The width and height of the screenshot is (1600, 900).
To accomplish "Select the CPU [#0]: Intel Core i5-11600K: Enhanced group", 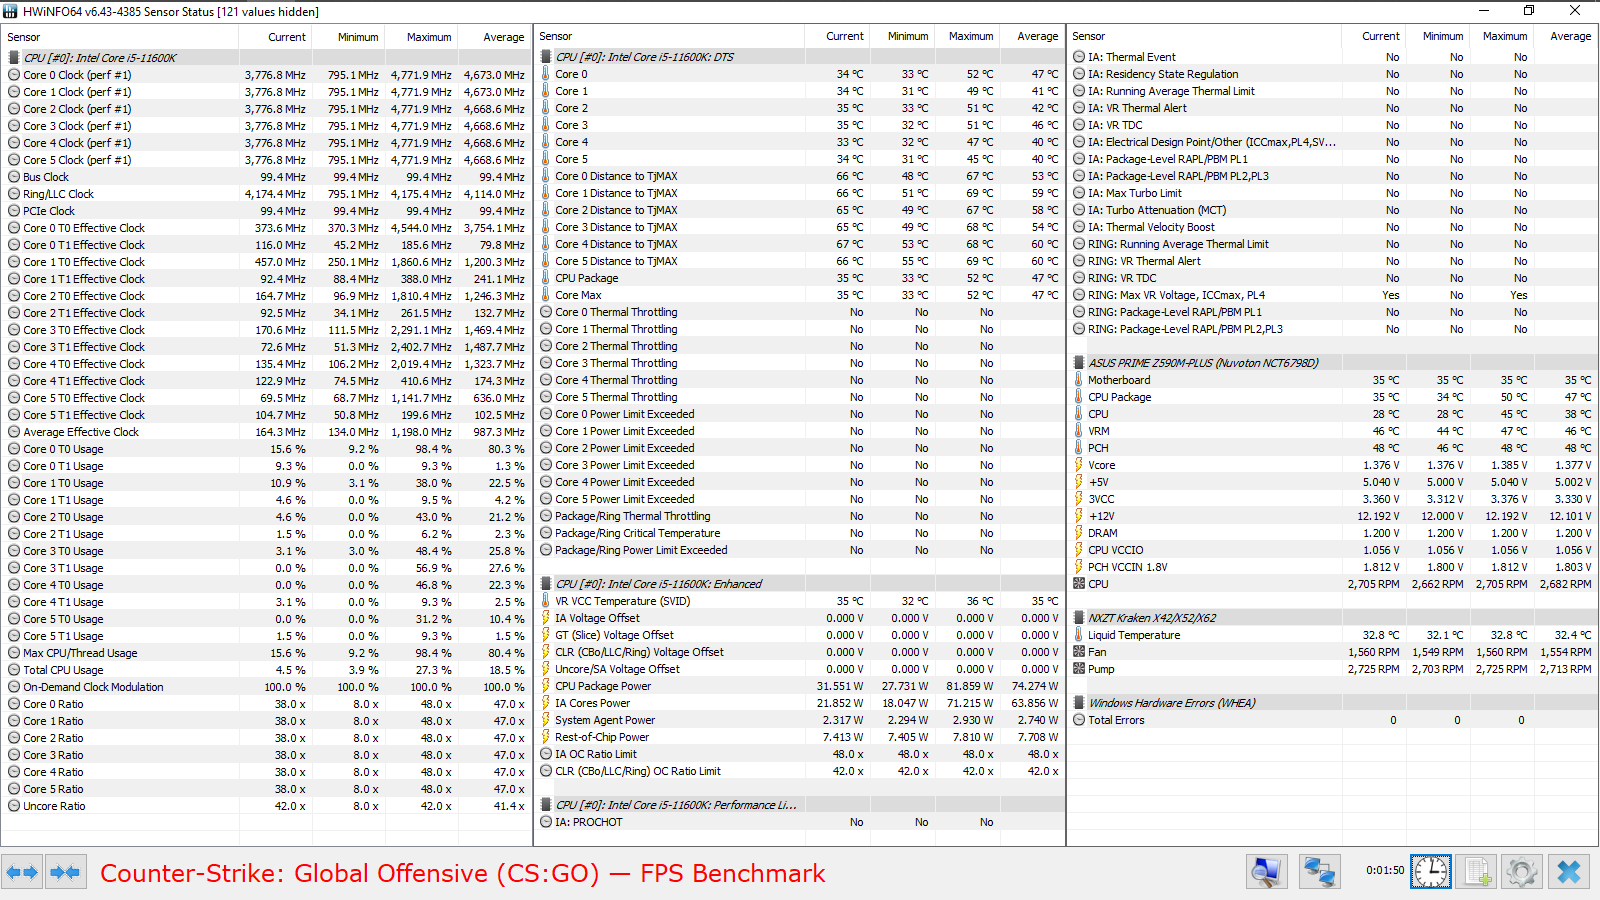I will (x=800, y=584).
